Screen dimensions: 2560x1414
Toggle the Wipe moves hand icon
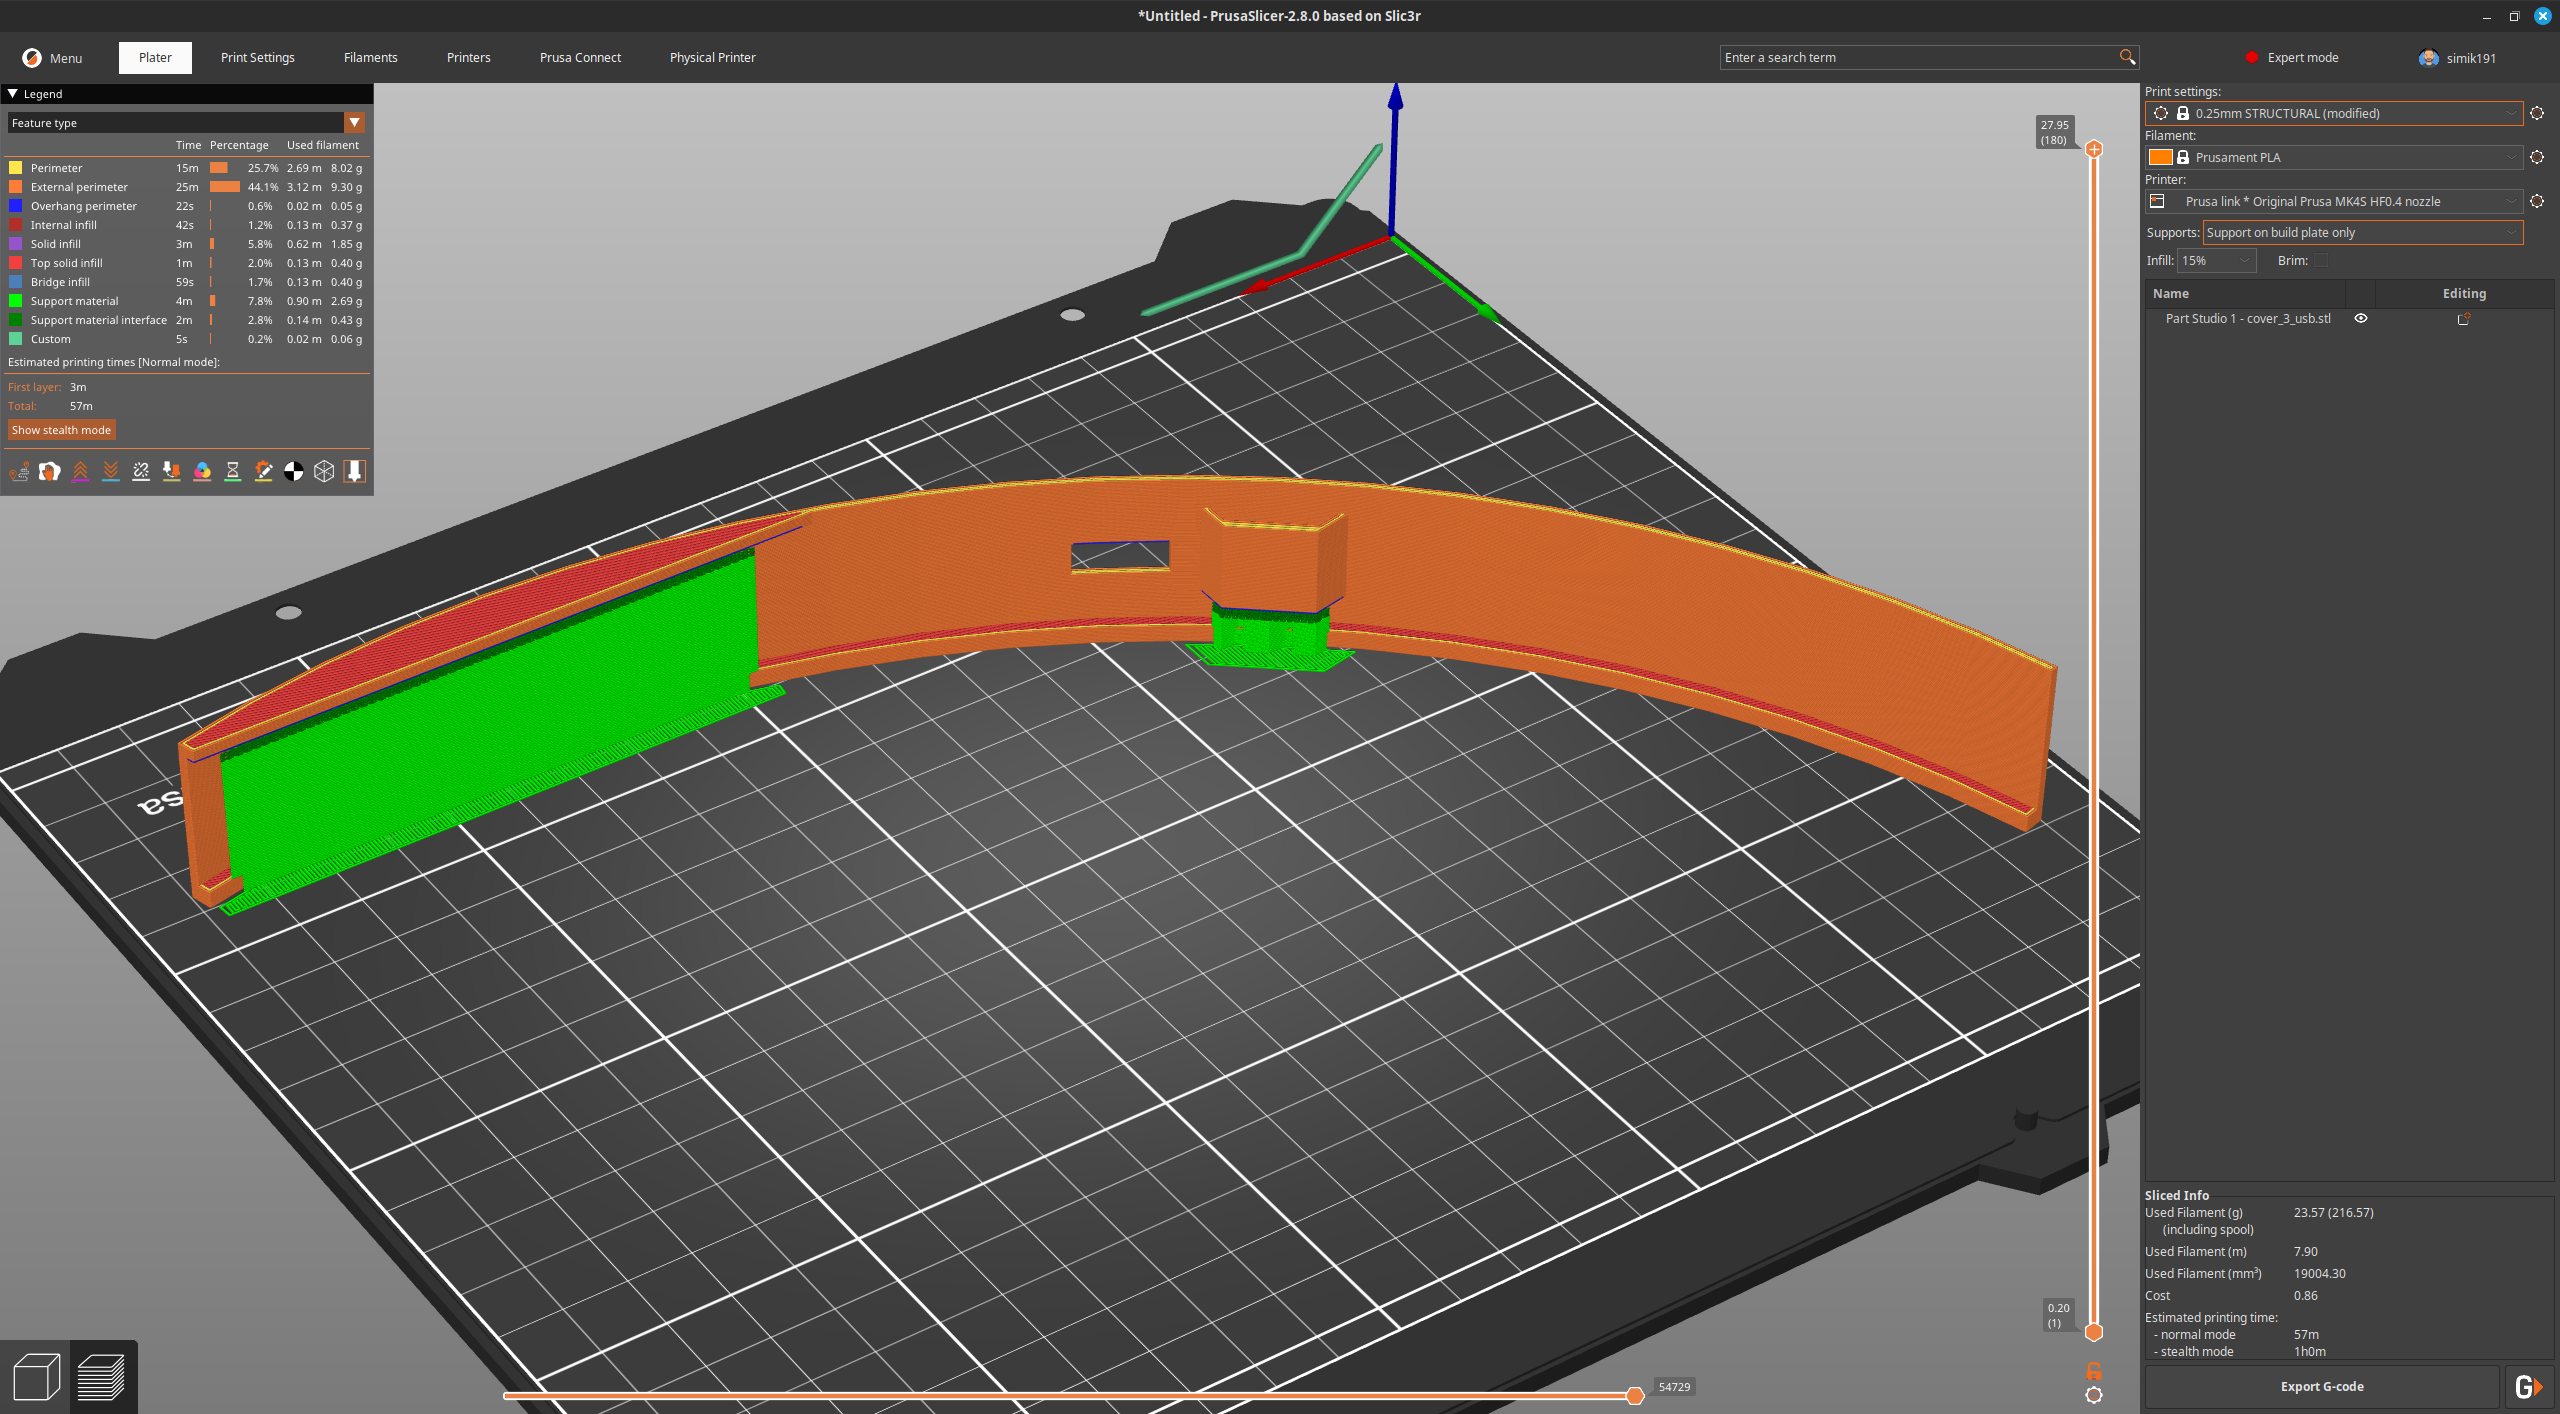pos(49,472)
